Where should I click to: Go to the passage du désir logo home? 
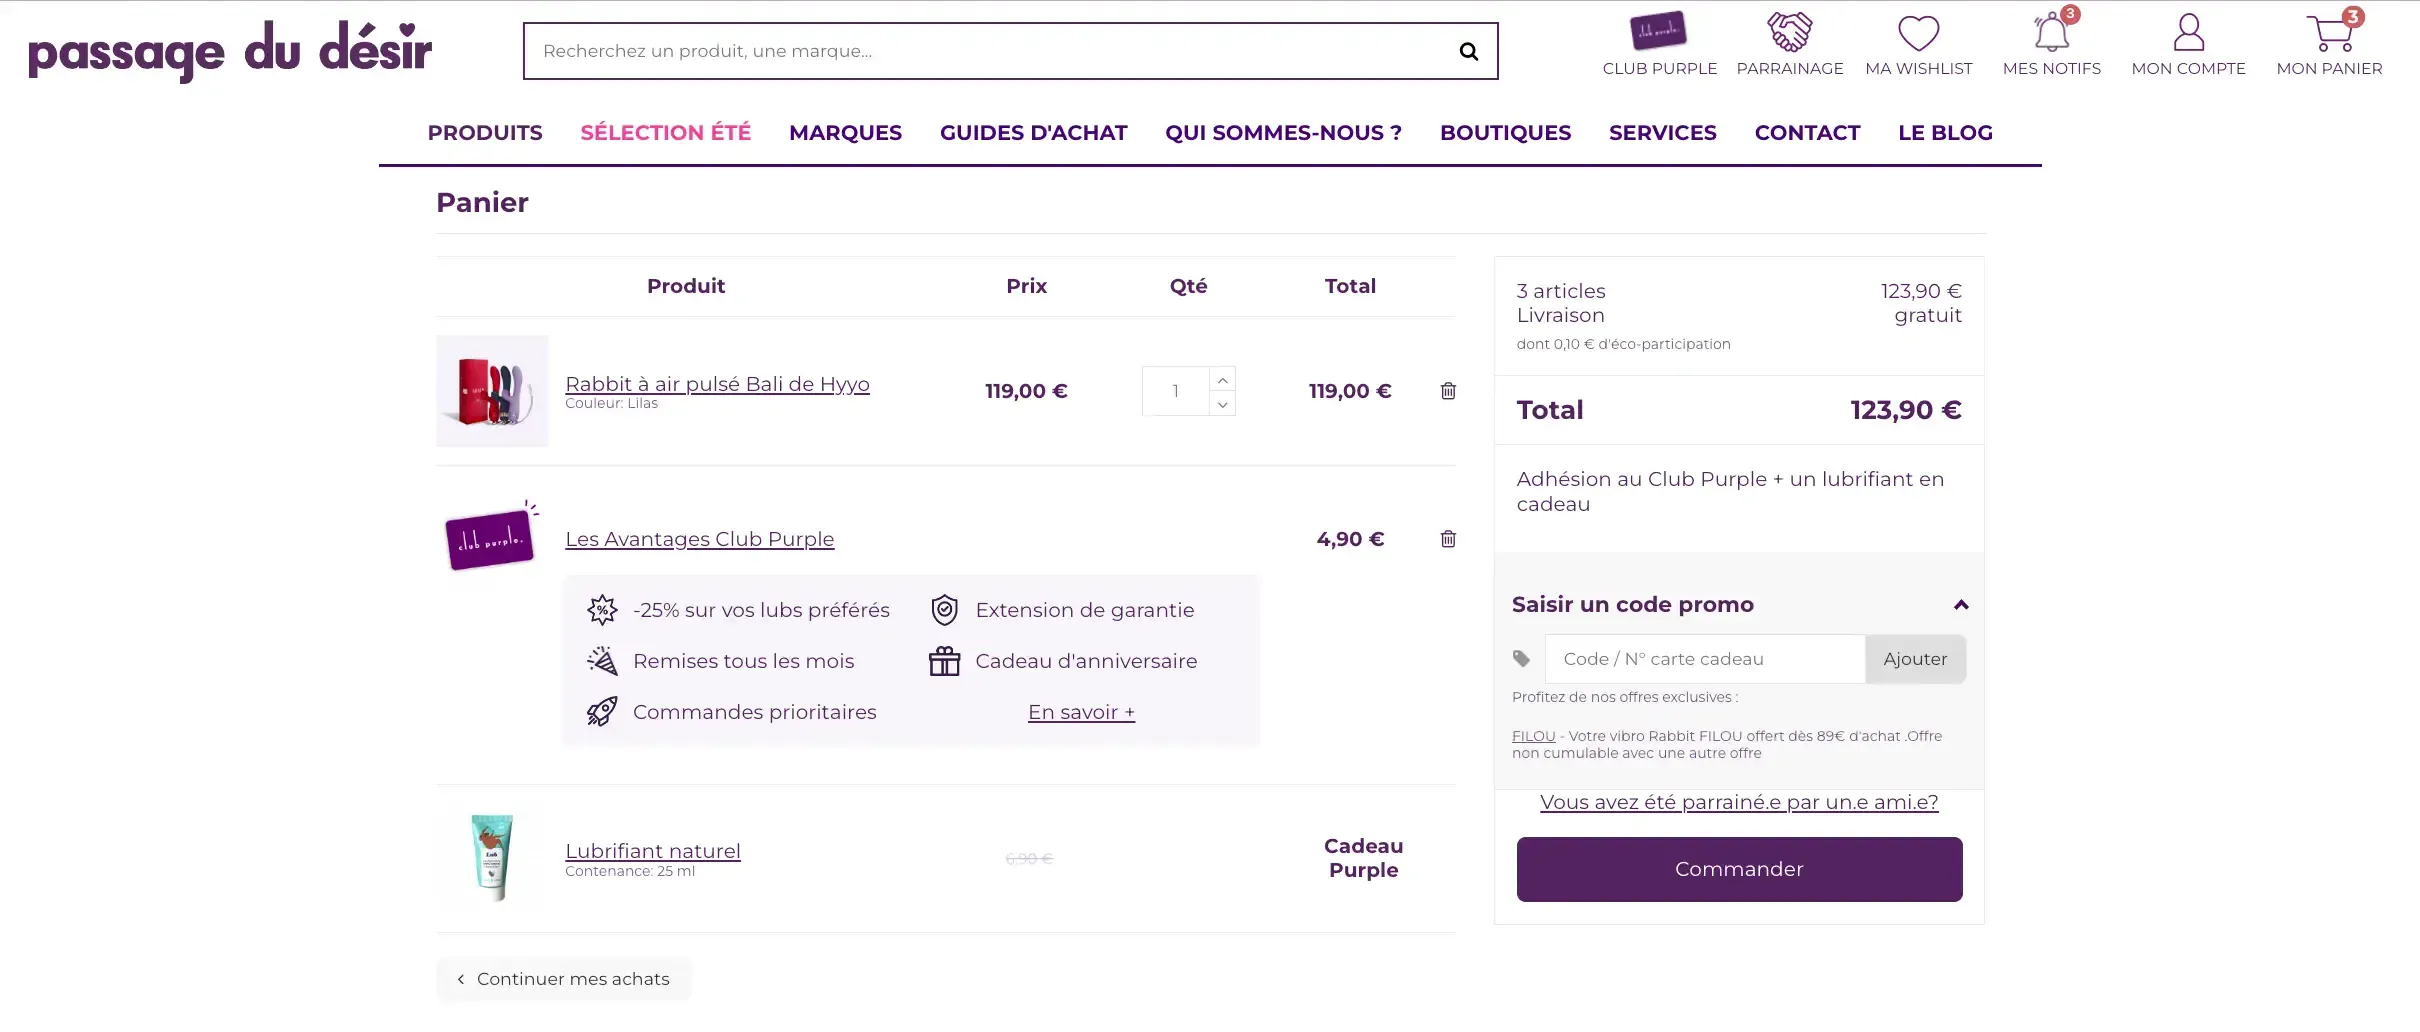[x=230, y=50]
